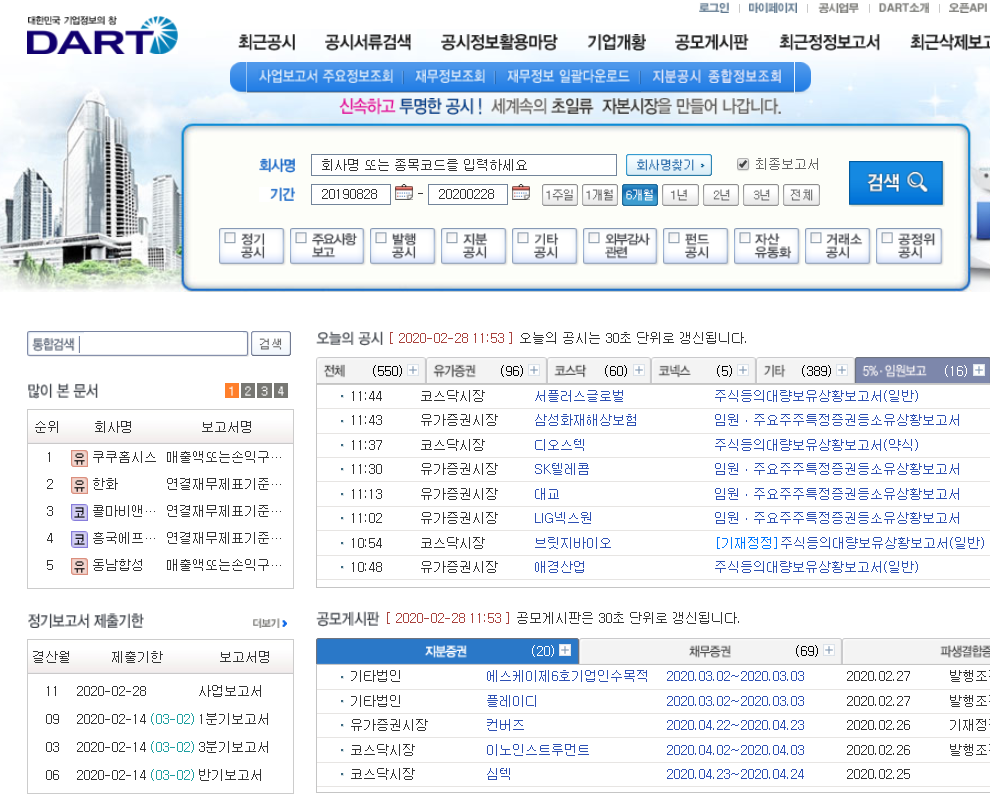Go to page 3 of 많이 본 문서
This screenshot has height=812, width=990.
coord(265,391)
